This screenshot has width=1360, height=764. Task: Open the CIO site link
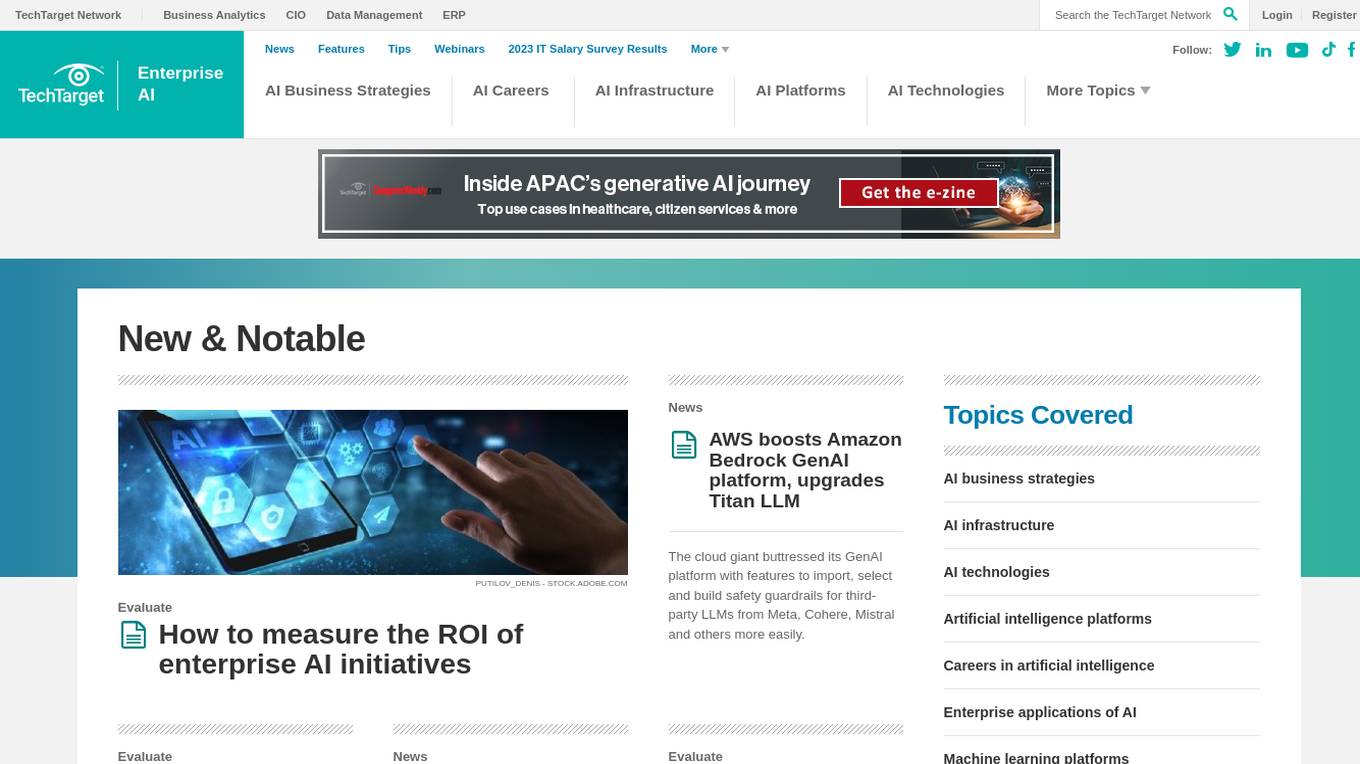click(x=296, y=15)
